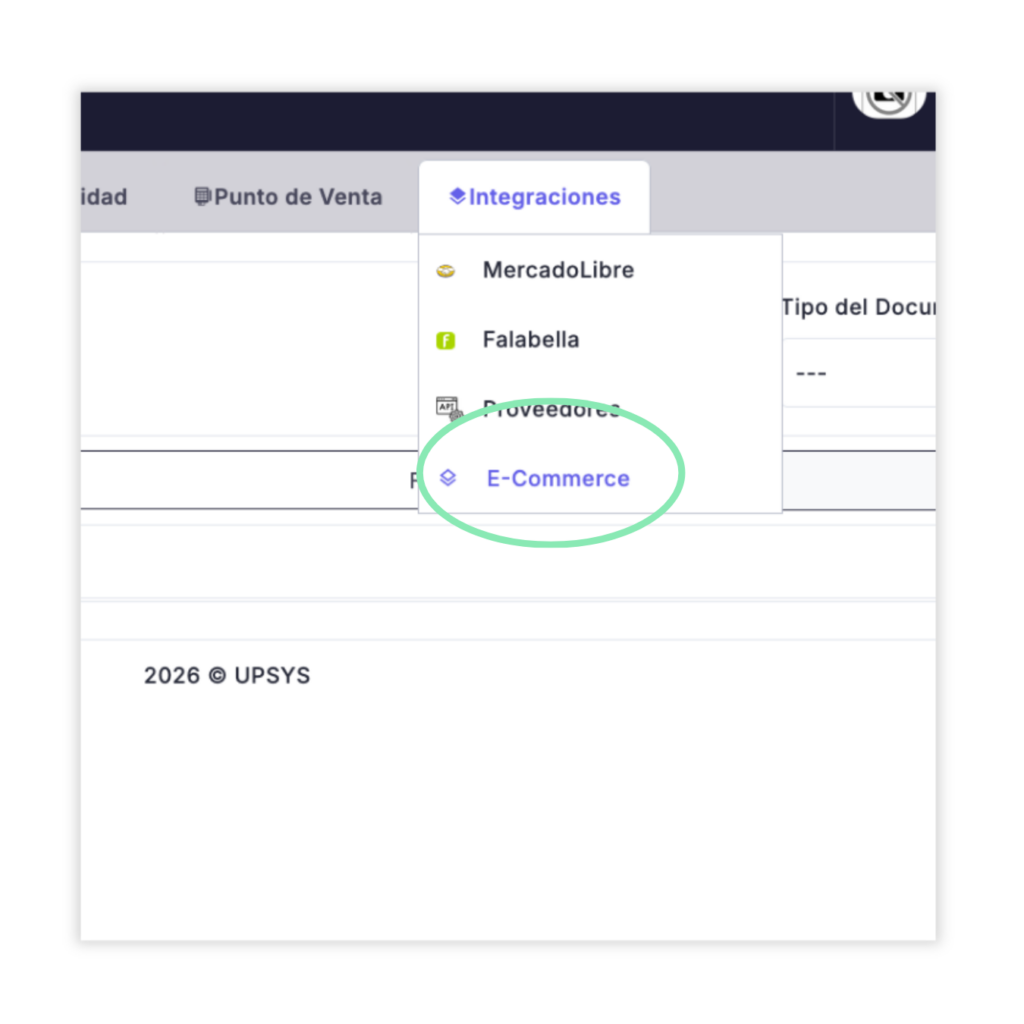The height and width of the screenshot is (1024, 1024).
Task: Click the E-Commerce layers icon
Action: tap(448, 478)
